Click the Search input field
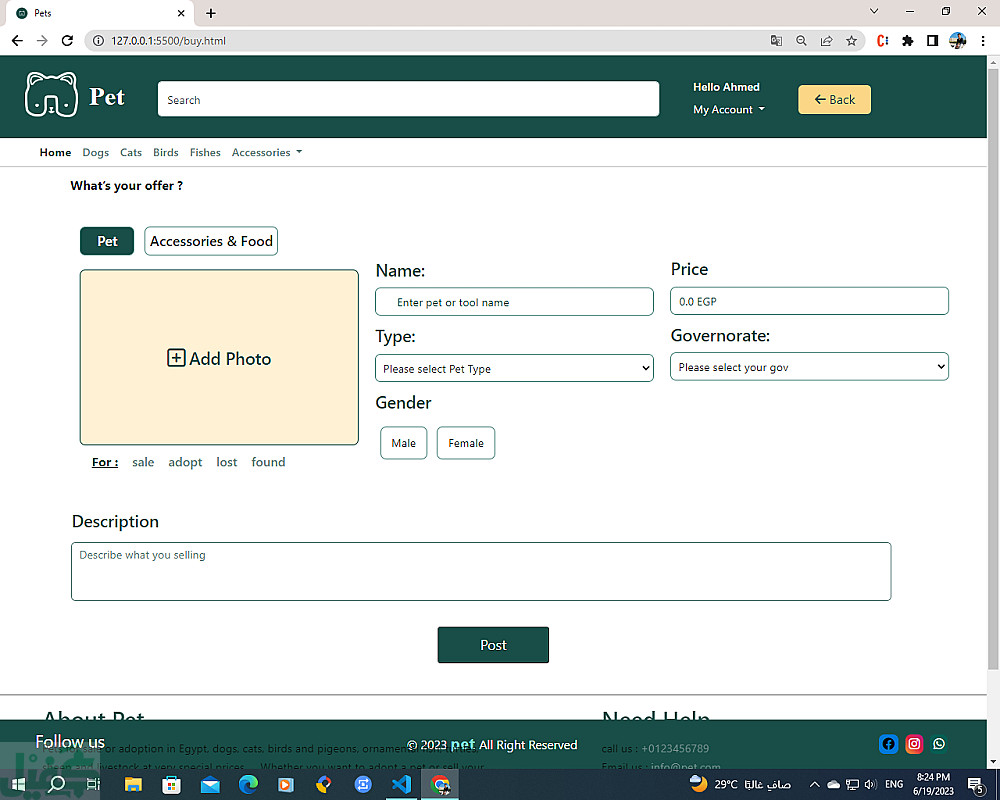This screenshot has width=1000, height=800. coord(408,99)
